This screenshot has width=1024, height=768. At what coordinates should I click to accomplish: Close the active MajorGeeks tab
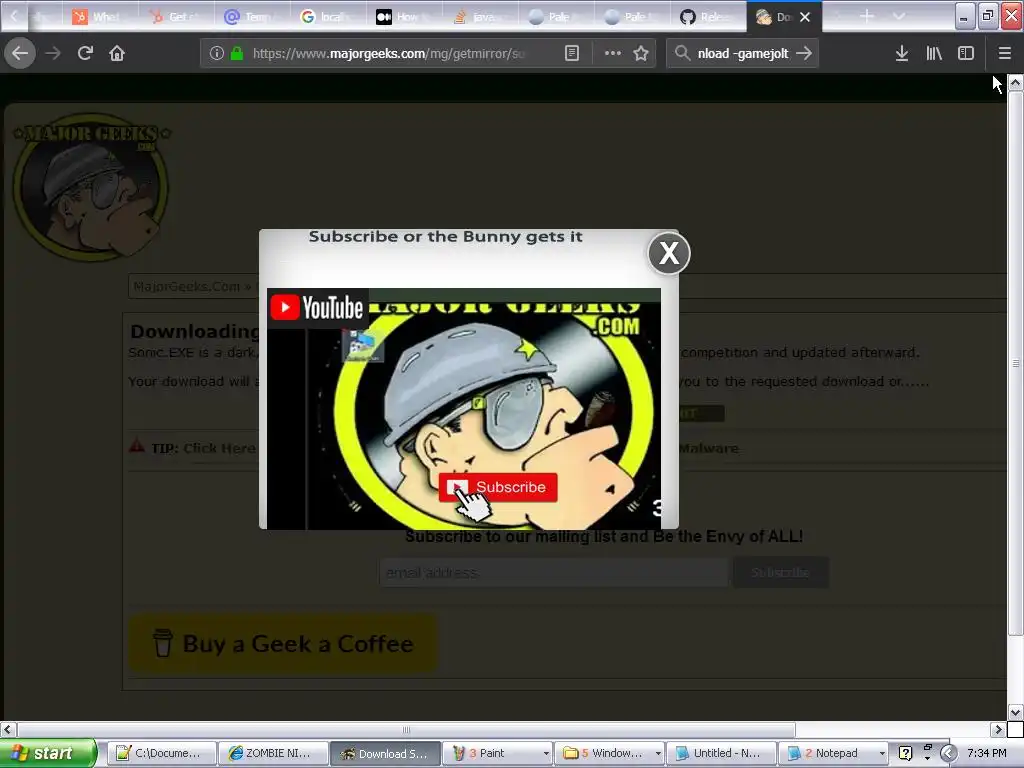(805, 17)
